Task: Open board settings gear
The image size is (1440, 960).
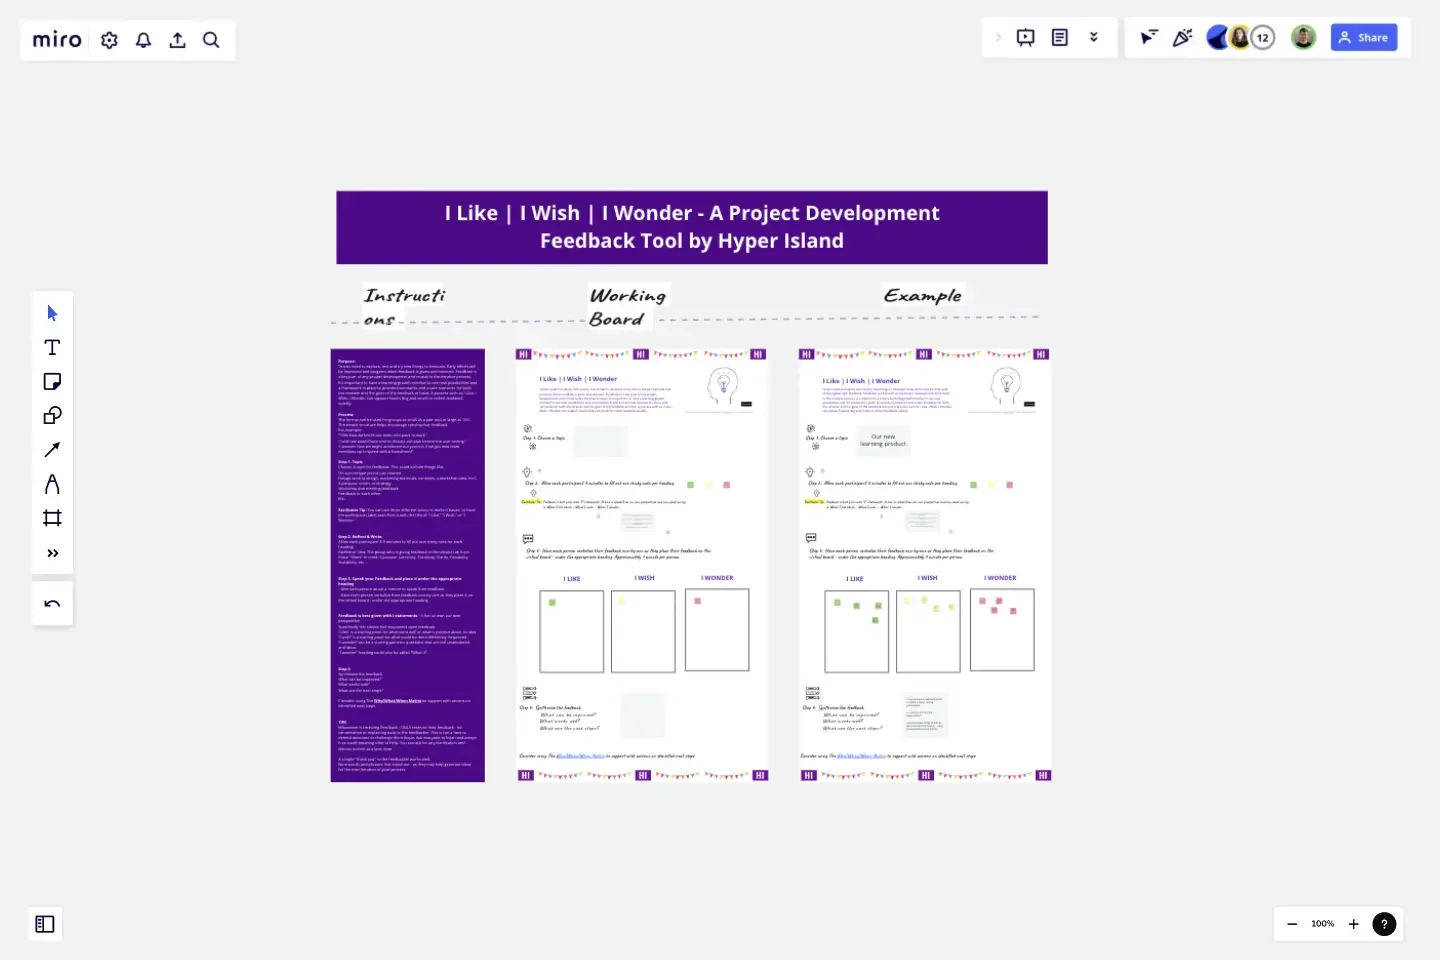Action: [x=110, y=40]
